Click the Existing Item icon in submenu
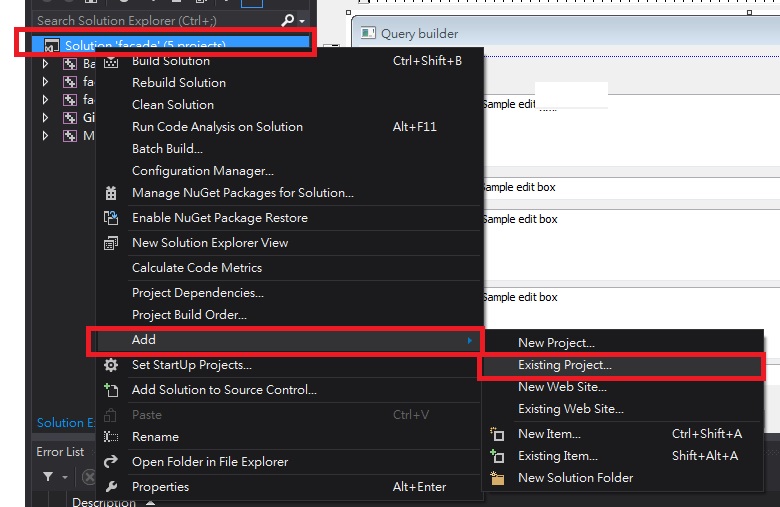 [497, 456]
